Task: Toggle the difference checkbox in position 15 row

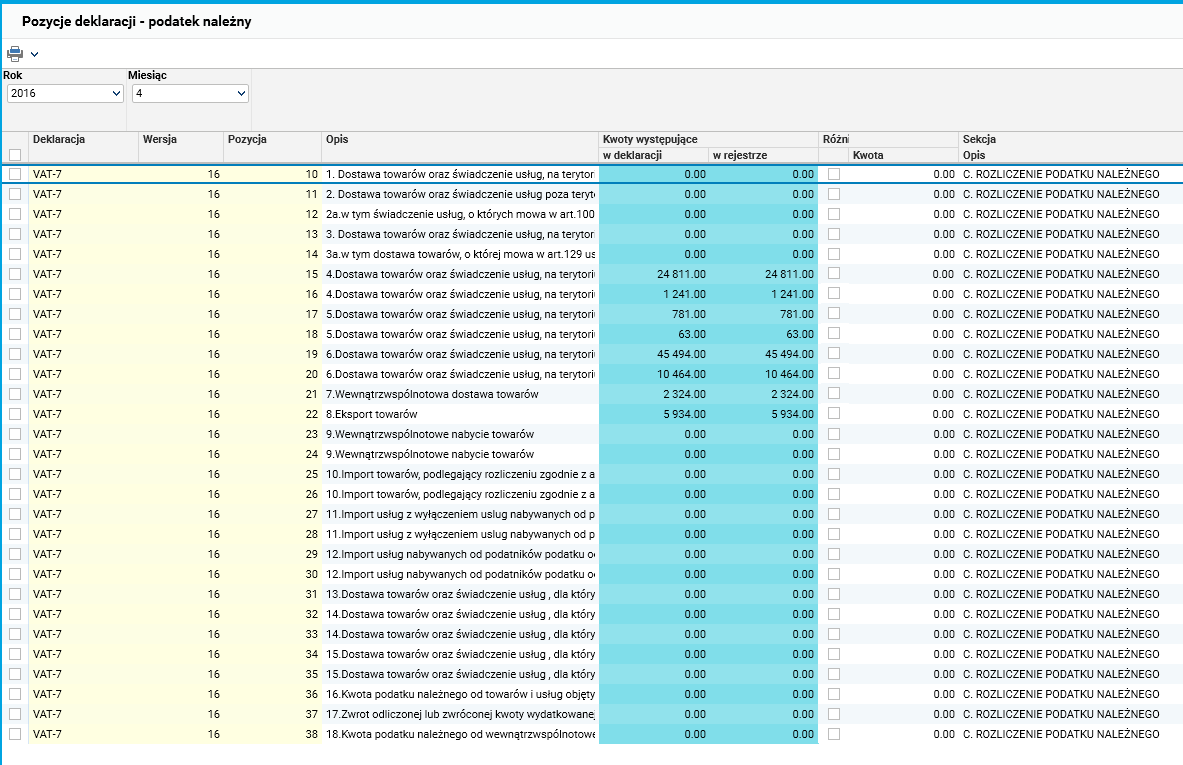Action: tap(833, 274)
